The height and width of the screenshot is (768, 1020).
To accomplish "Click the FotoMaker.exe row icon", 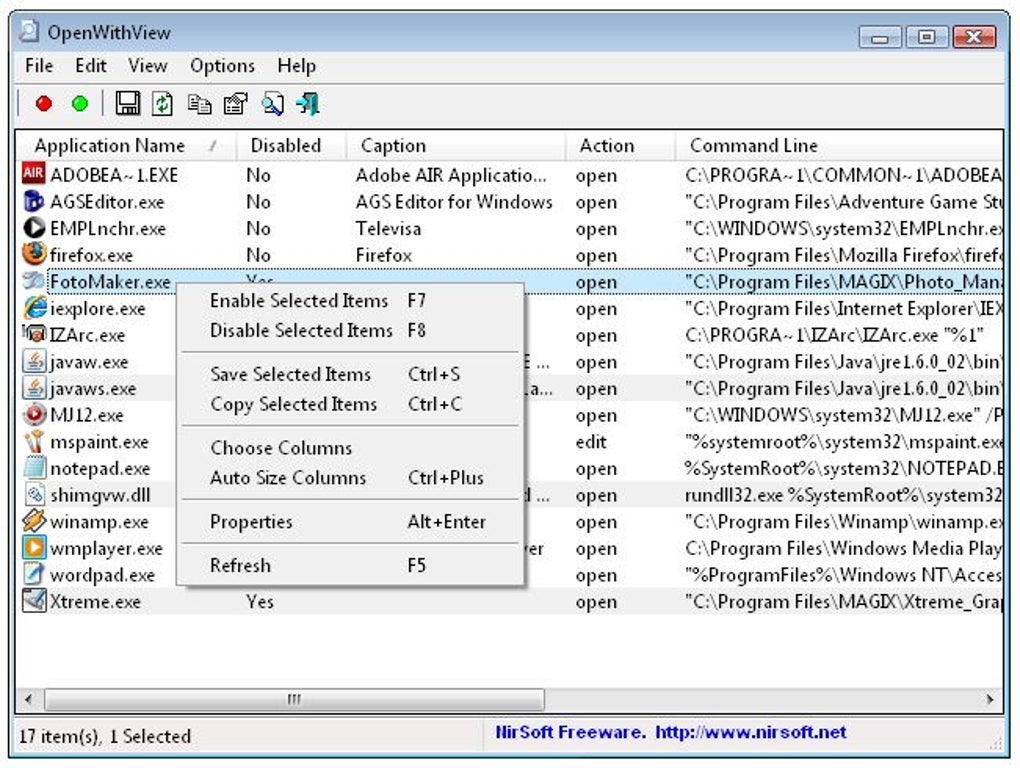I will point(33,281).
